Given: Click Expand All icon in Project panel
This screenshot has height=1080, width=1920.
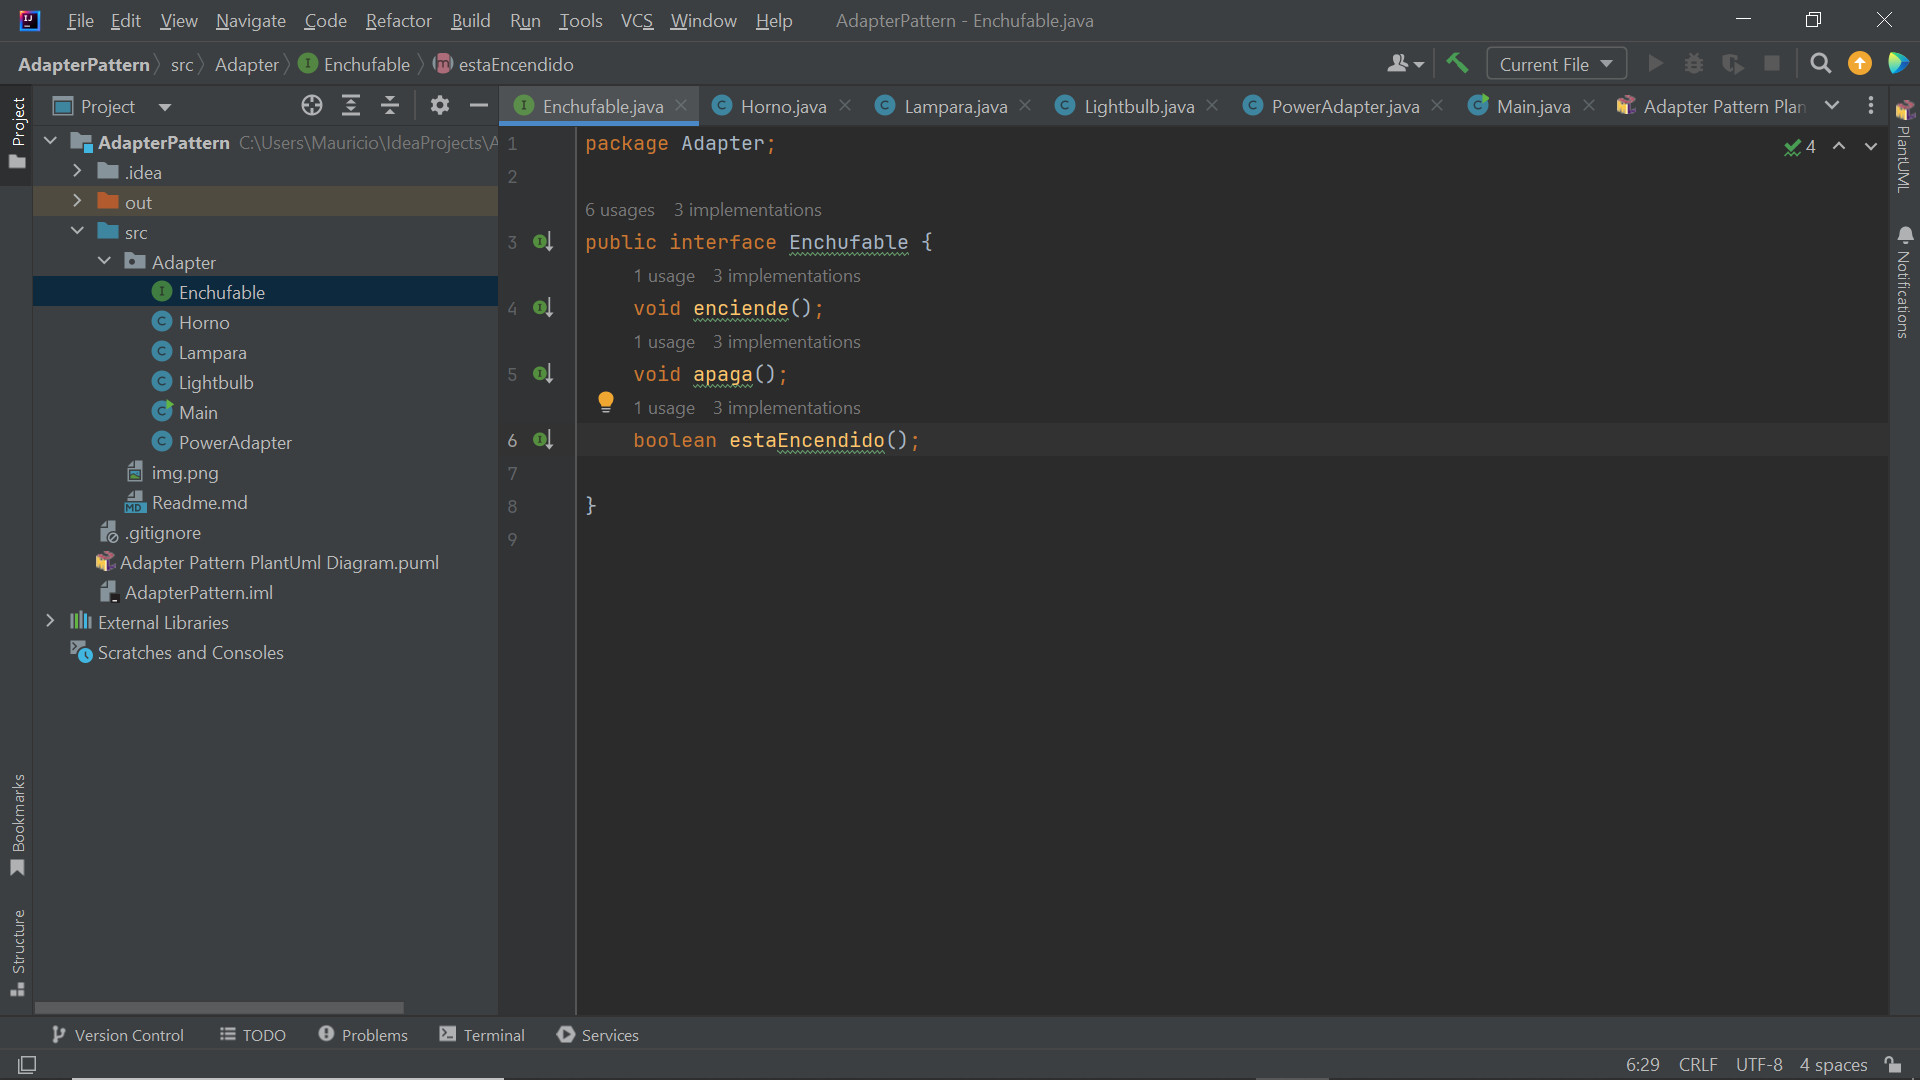Looking at the screenshot, I should click(x=351, y=106).
